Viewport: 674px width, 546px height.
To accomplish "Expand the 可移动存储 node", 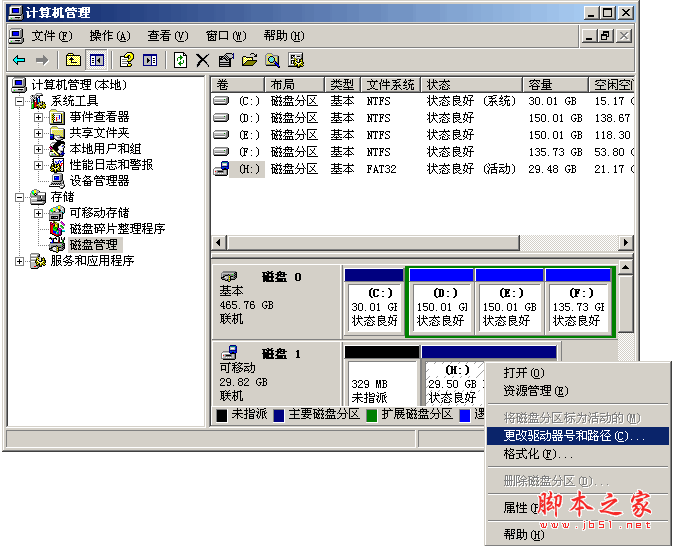I will tap(38, 213).
